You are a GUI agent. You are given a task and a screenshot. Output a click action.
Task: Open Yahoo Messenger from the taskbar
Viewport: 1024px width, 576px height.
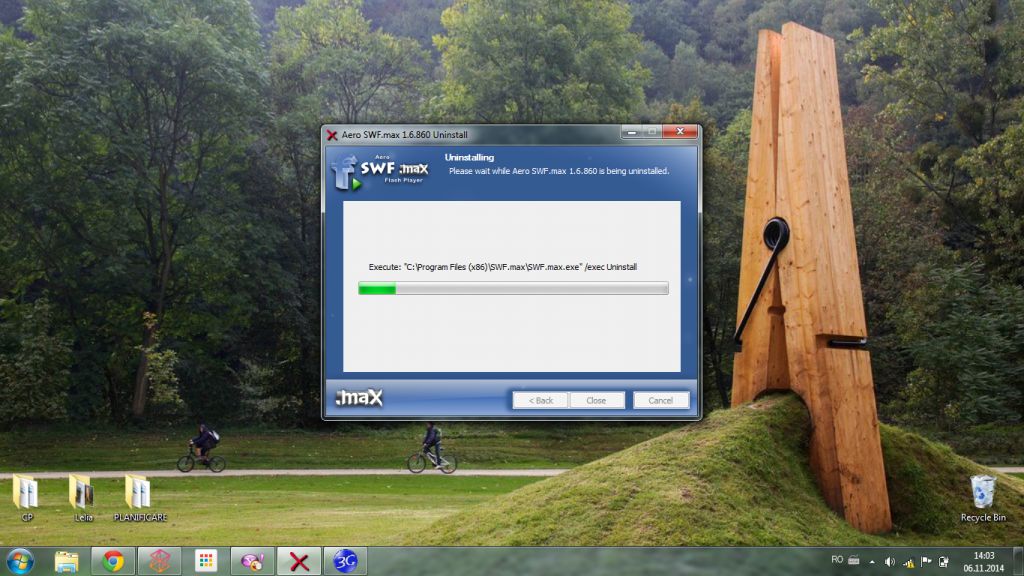pos(253,562)
